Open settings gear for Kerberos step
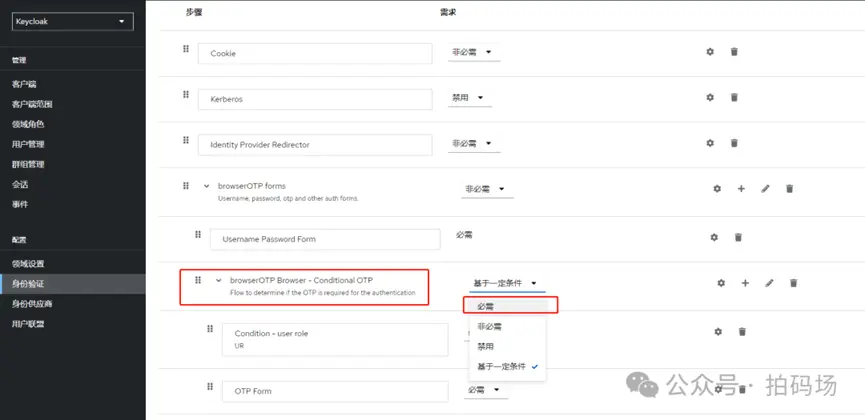This screenshot has height=420, width=865. [710, 97]
